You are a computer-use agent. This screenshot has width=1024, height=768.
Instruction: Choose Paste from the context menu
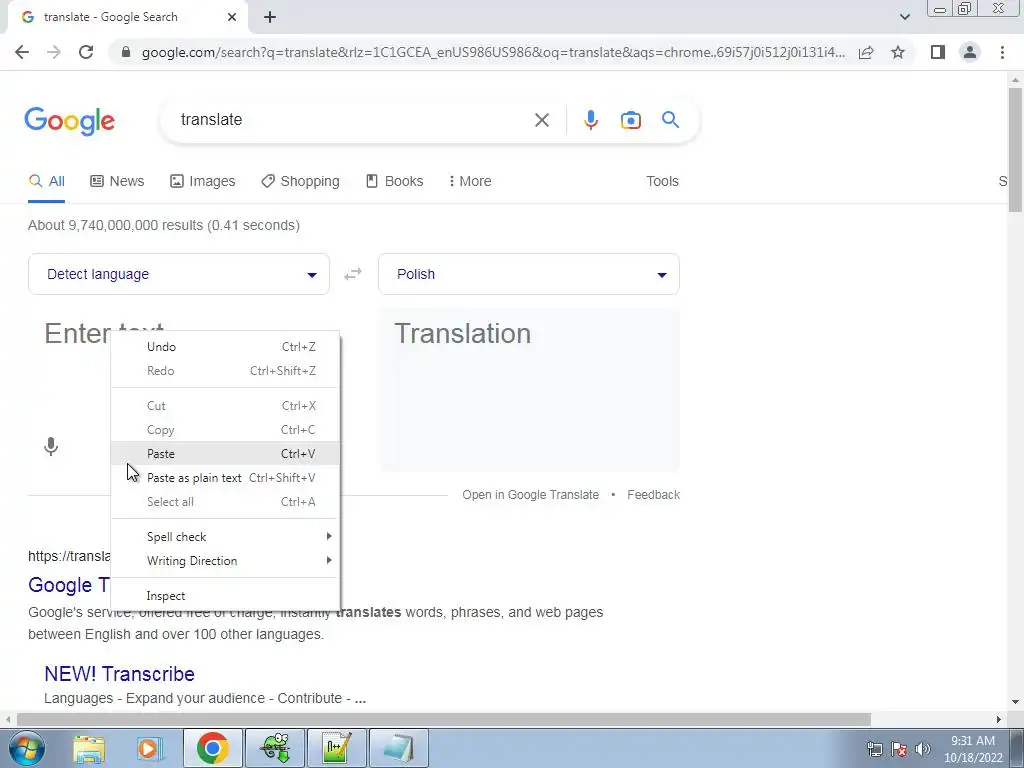coord(225,453)
